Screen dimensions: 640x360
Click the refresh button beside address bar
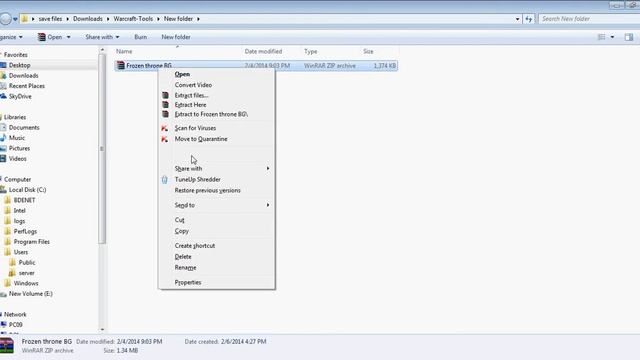point(529,19)
